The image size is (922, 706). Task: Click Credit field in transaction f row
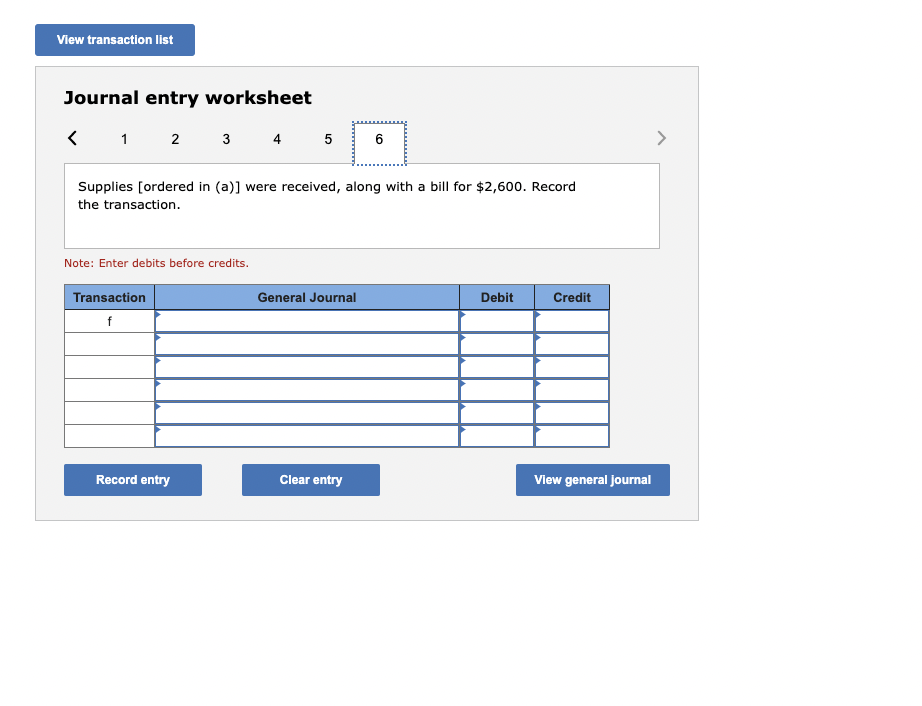[572, 321]
